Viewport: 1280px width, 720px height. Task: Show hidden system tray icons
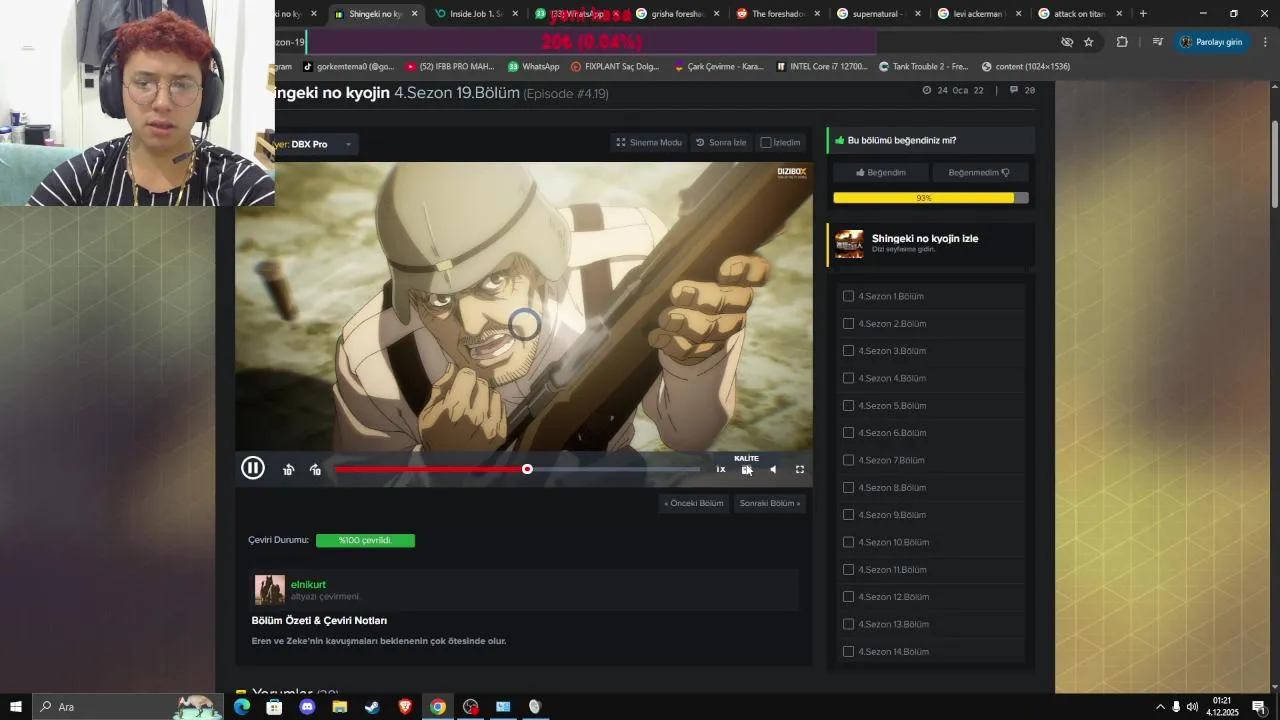(1160, 707)
